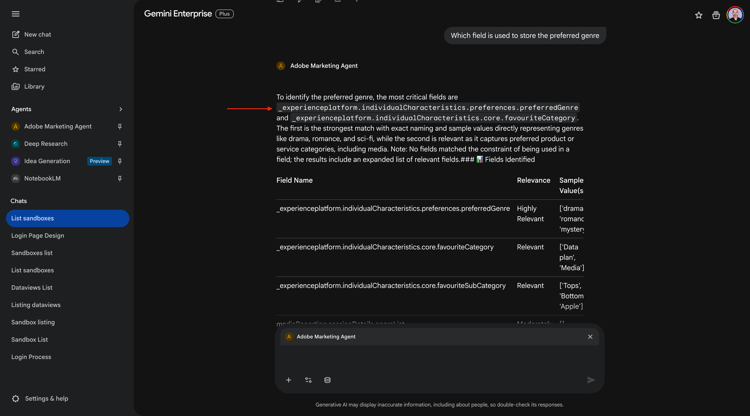Collapse sidebar with hamburger menu icon
Image resolution: width=750 pixels, height=416 pixels.
[16, 14]
